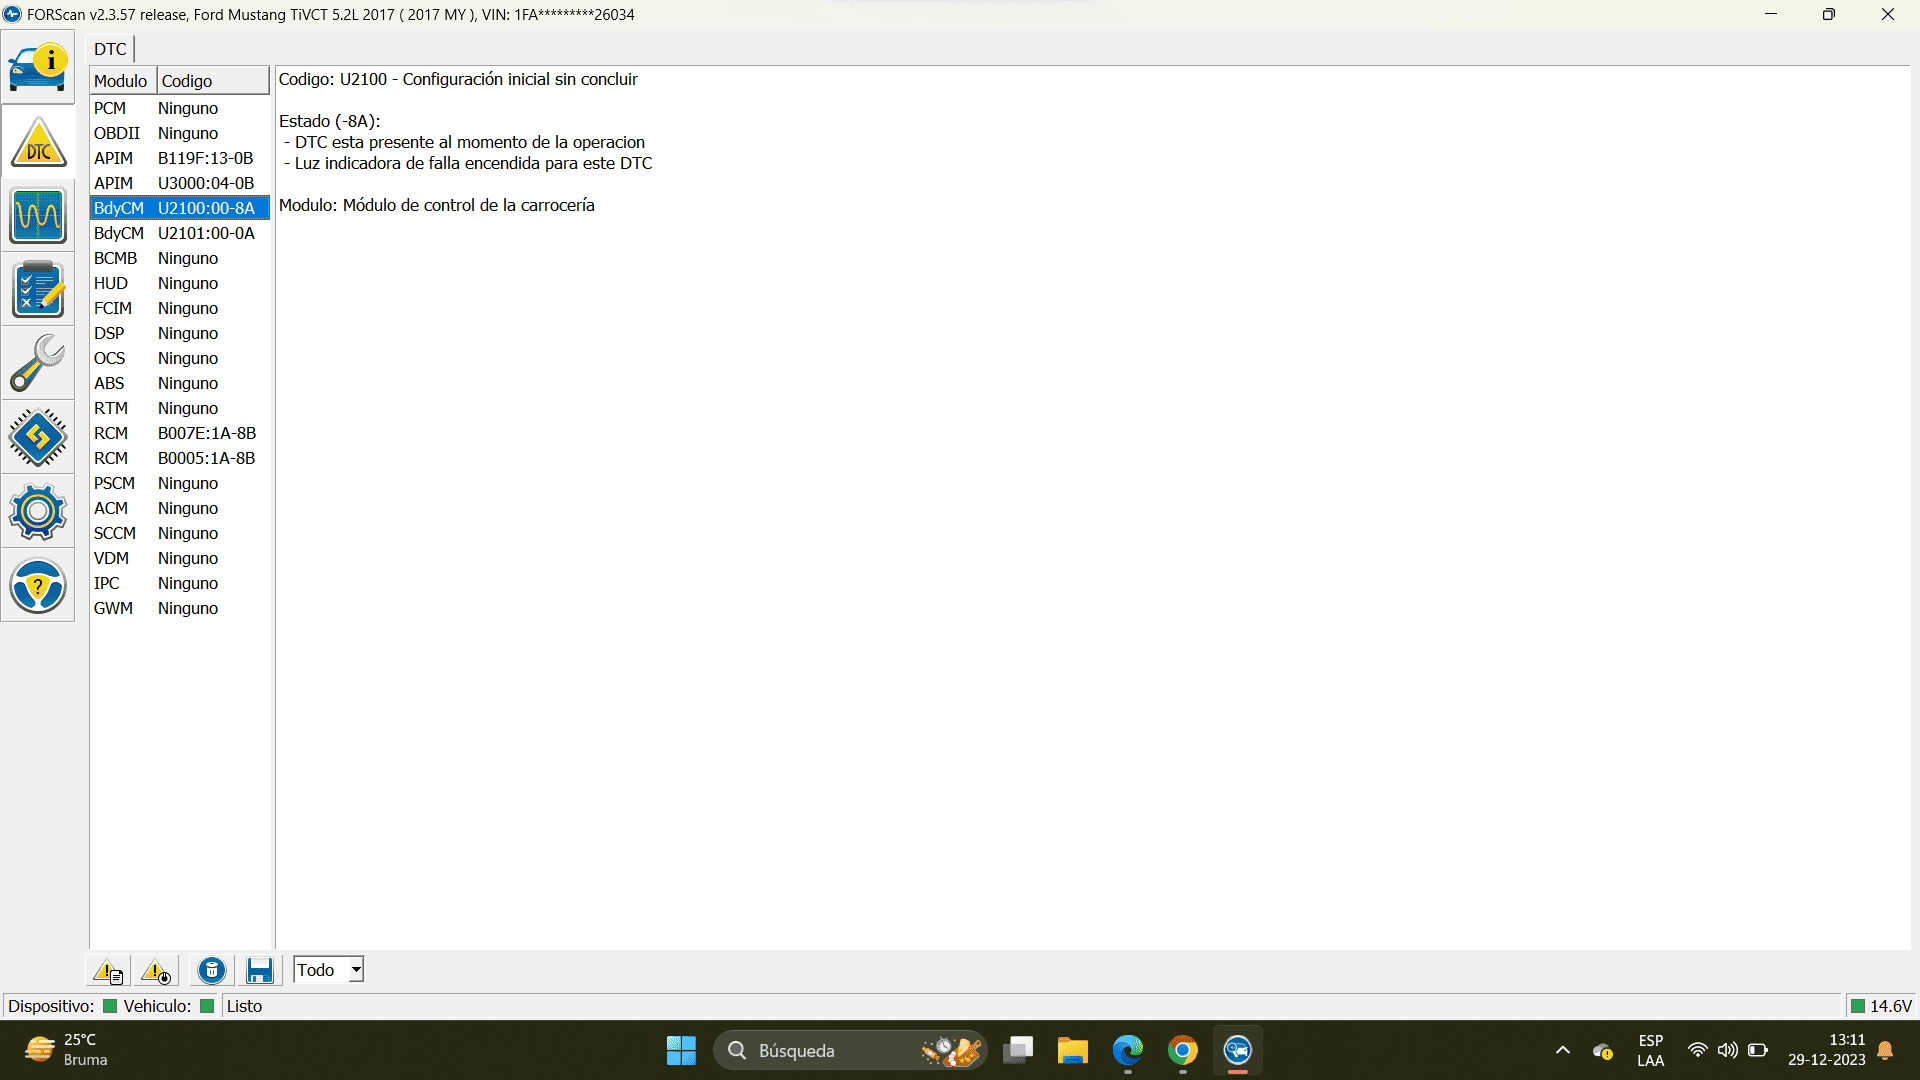Select the DSP Ninguno row
Viewport: 1920px width, 1080px height.
click(180, 333)
